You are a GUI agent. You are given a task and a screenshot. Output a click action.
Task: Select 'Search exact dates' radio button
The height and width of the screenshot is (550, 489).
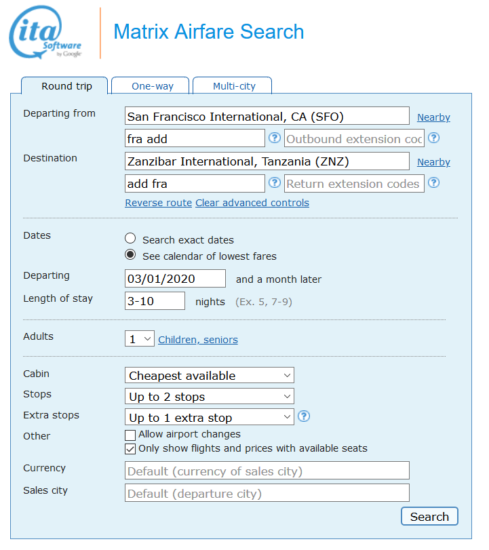130,239
